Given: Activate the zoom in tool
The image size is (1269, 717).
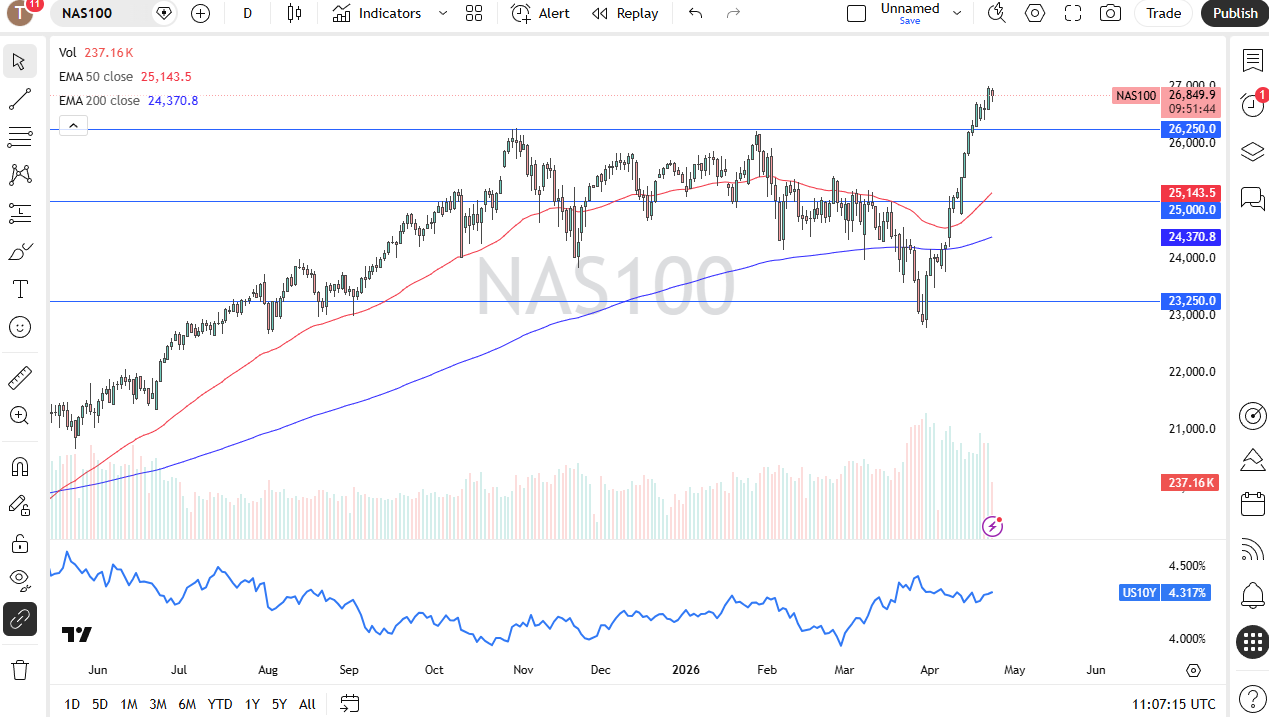Looking at the screenshot, I should click(19, 416).
